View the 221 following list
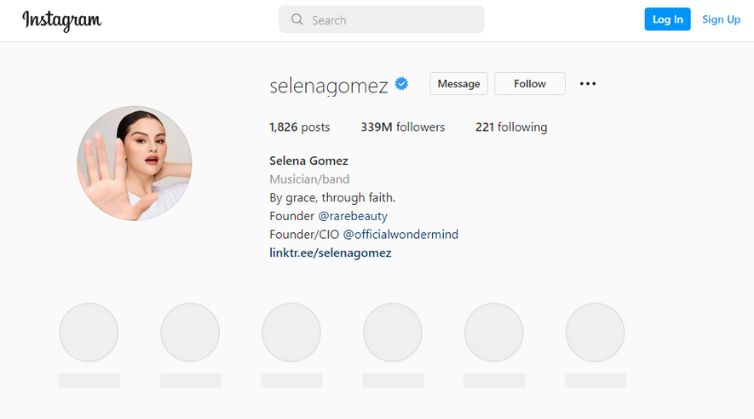The width and height of the screenshot is (754, 419). [x=511, y=127]
